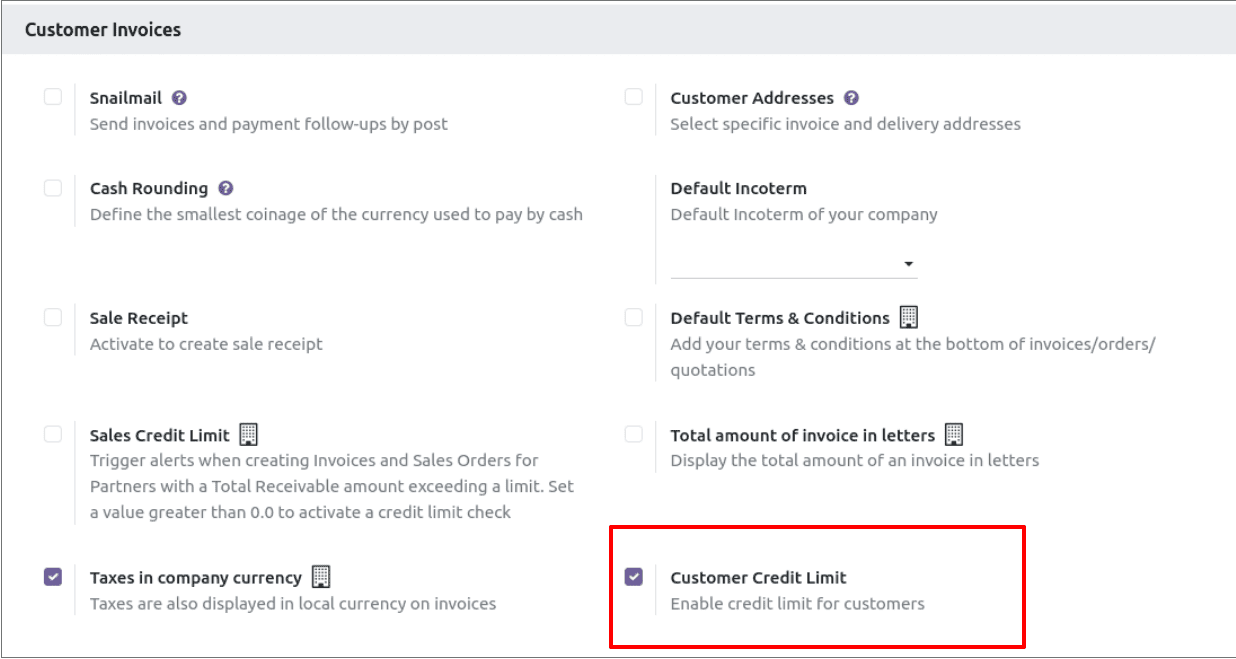The image size is (1236, 659).
Task: Click the Sale Receipt setting label
Action: pyautogui.click(x=139, y=318)
